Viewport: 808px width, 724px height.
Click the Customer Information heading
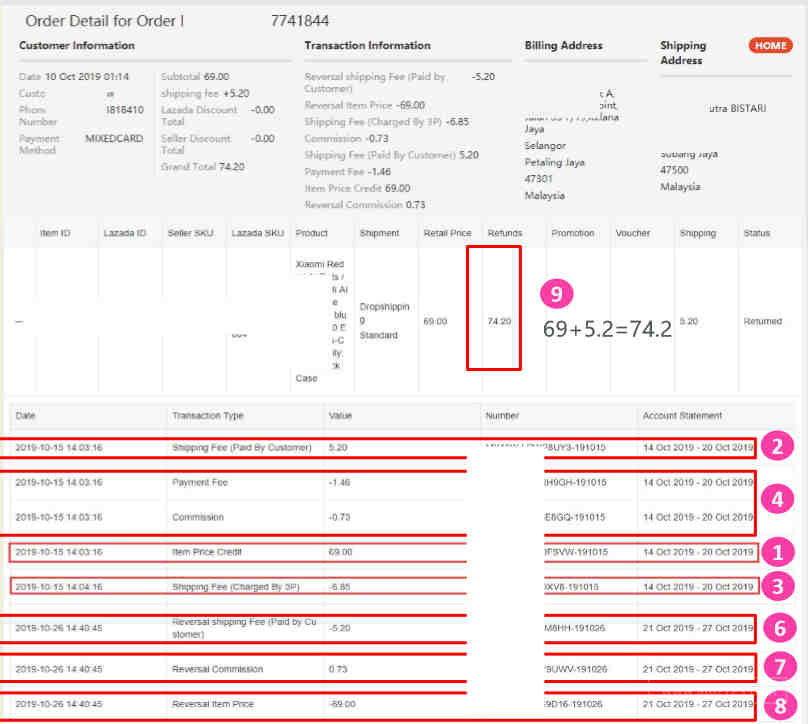pos(77,45)
